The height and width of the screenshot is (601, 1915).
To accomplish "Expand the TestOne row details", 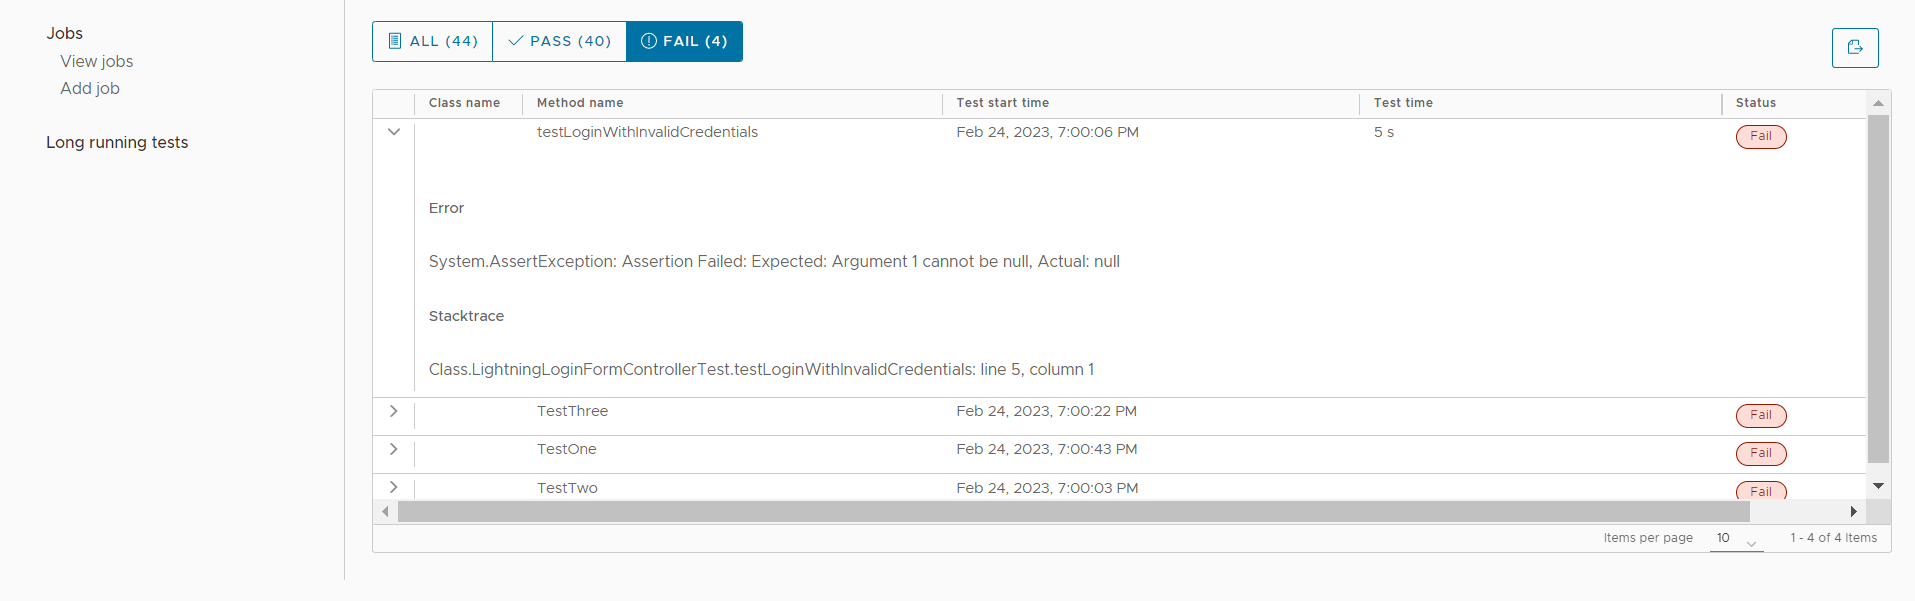I will tap(394, 449).
